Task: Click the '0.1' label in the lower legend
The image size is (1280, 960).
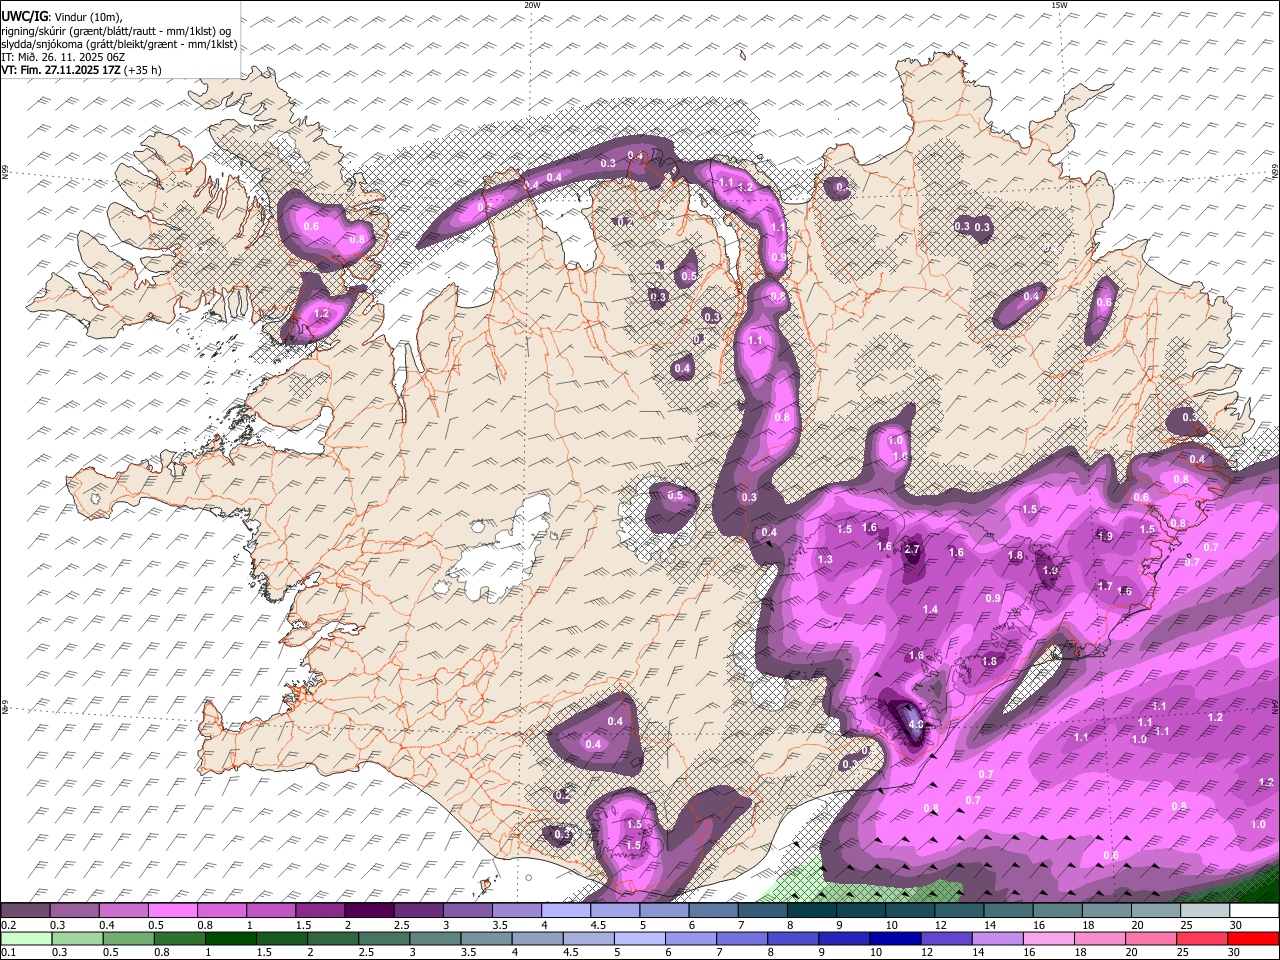Action: [x=8, y=953]
